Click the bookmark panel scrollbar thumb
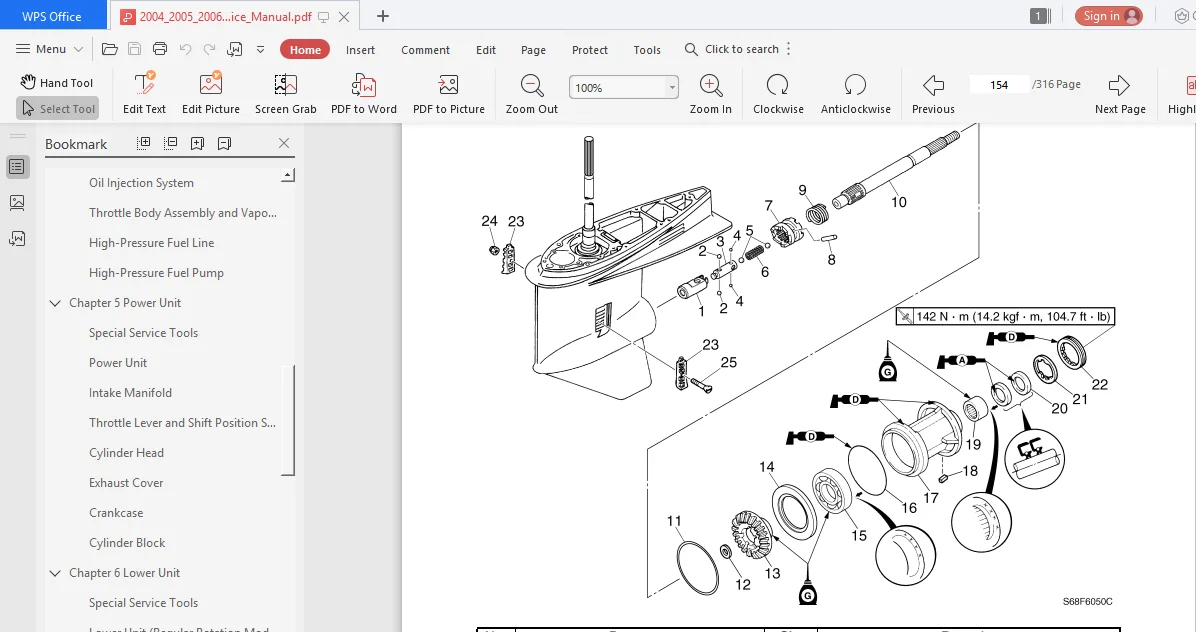 point(288,420)
